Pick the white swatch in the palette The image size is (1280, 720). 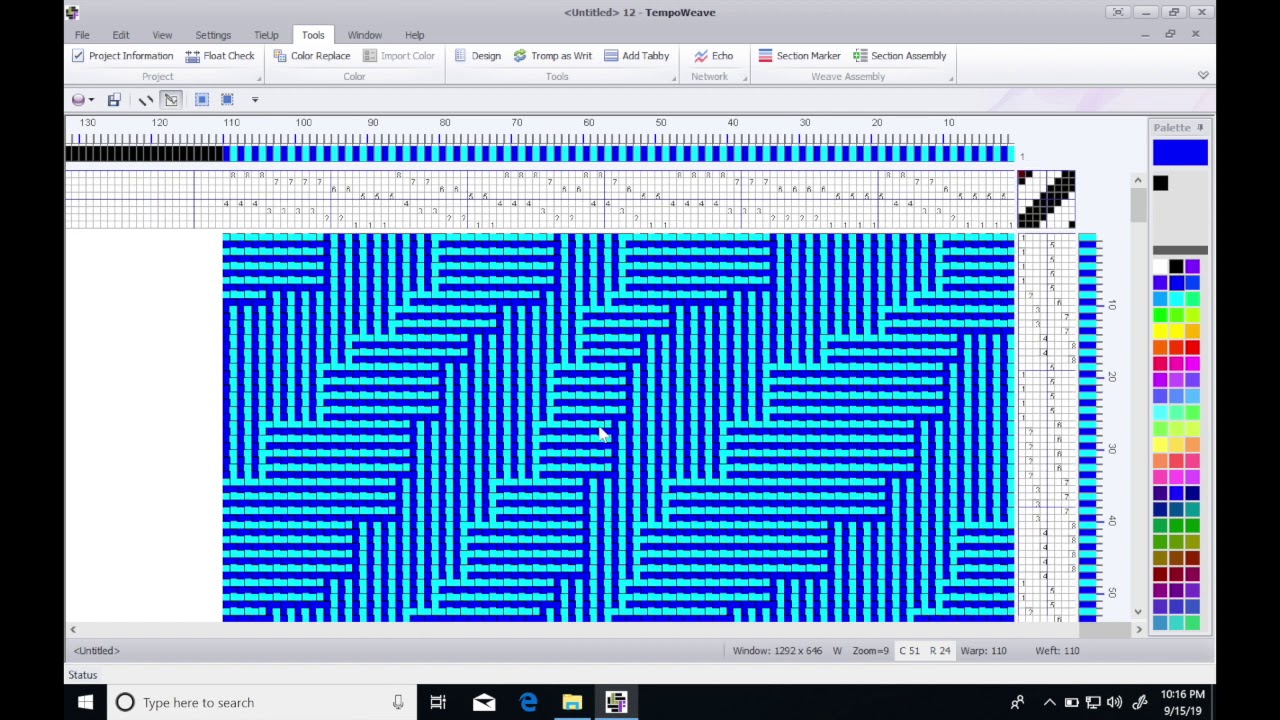1160,266
